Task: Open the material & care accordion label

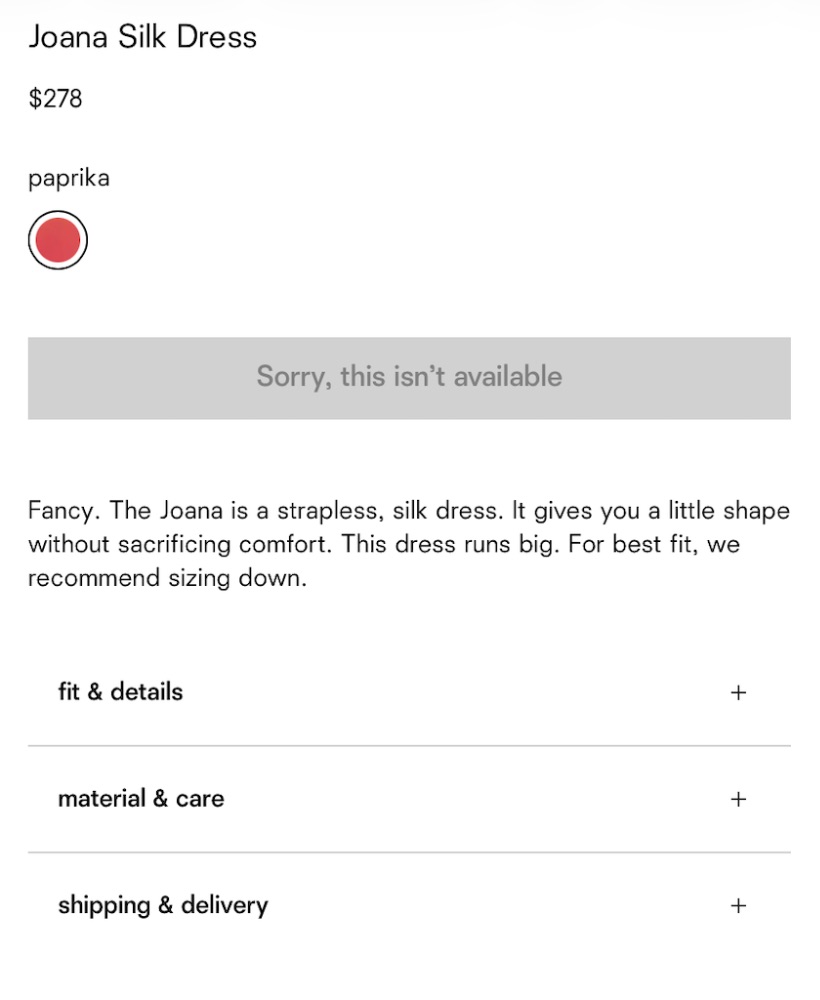Action: pos(141,798)
